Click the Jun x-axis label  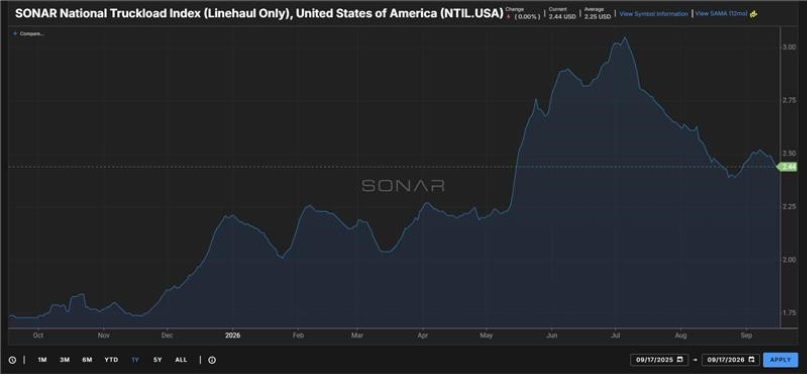(551, 335)
